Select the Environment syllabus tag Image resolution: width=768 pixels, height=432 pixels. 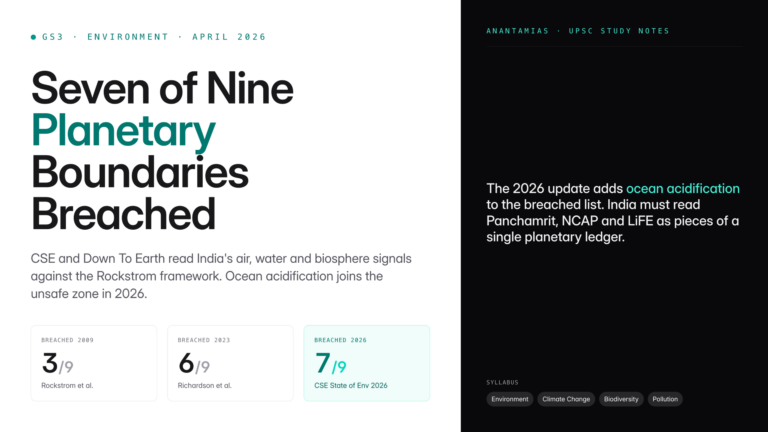(510, 399)
